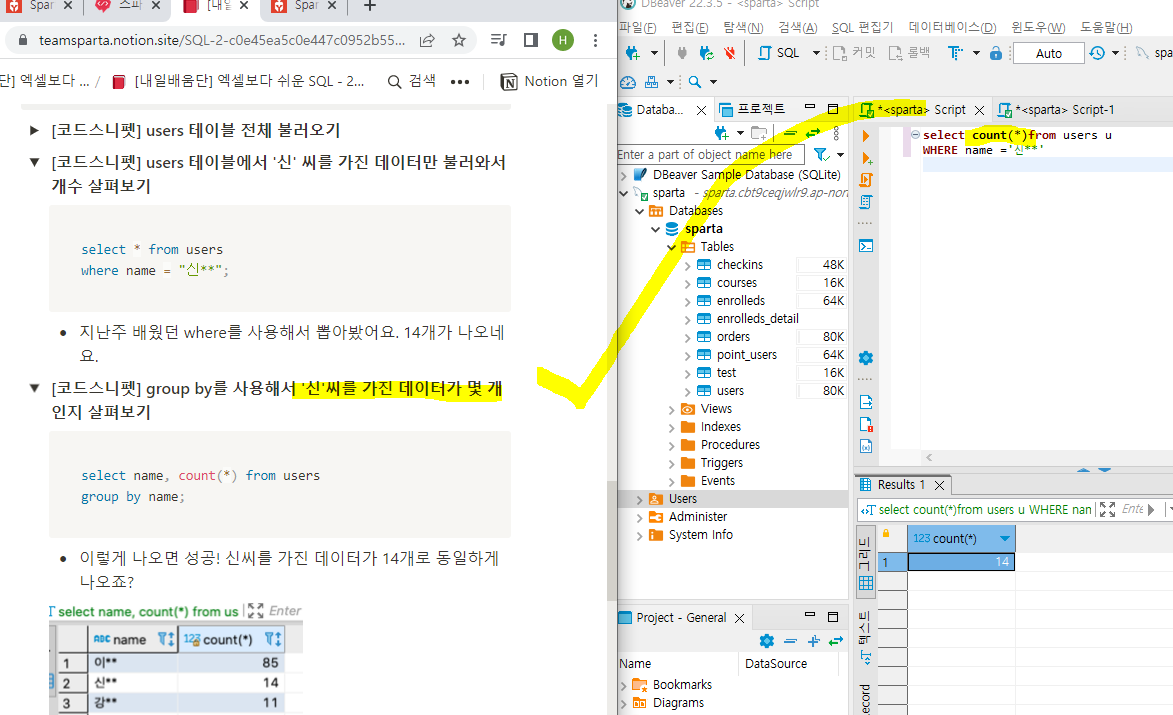Click the red Disconnect icon in DBeaver toolbar
This screenshot has width=1173, height=715.
coord(729,53)
